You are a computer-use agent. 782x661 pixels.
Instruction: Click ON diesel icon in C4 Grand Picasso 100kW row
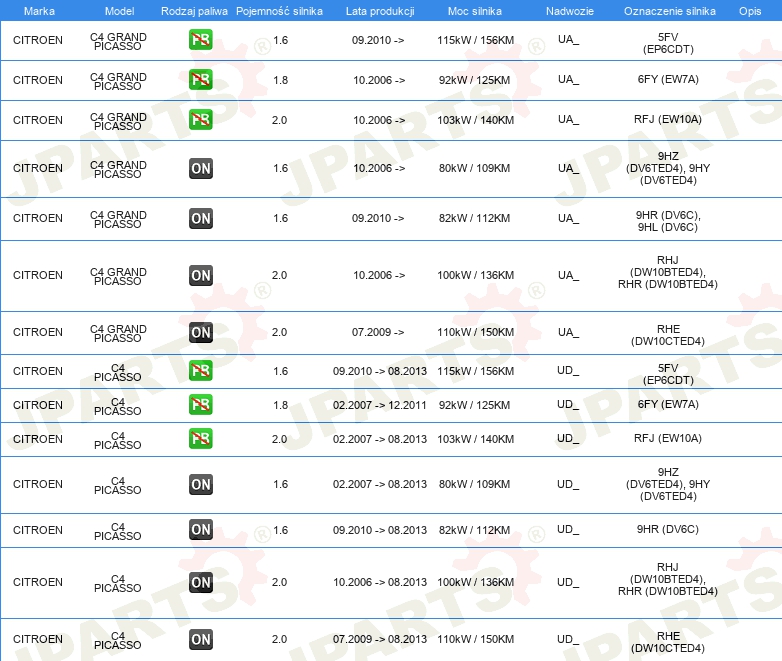click(200, 275)
